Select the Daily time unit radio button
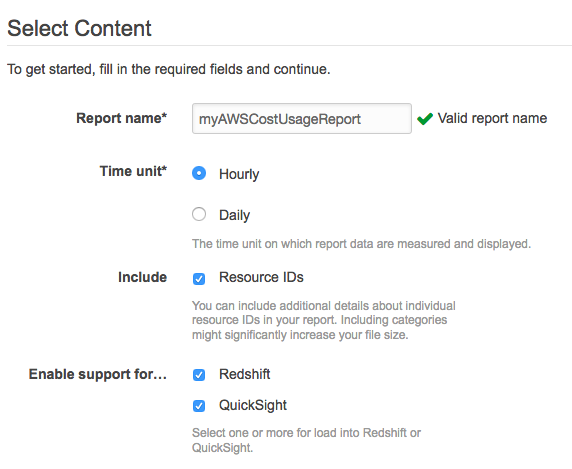572x469 pixels. [199, 214]
